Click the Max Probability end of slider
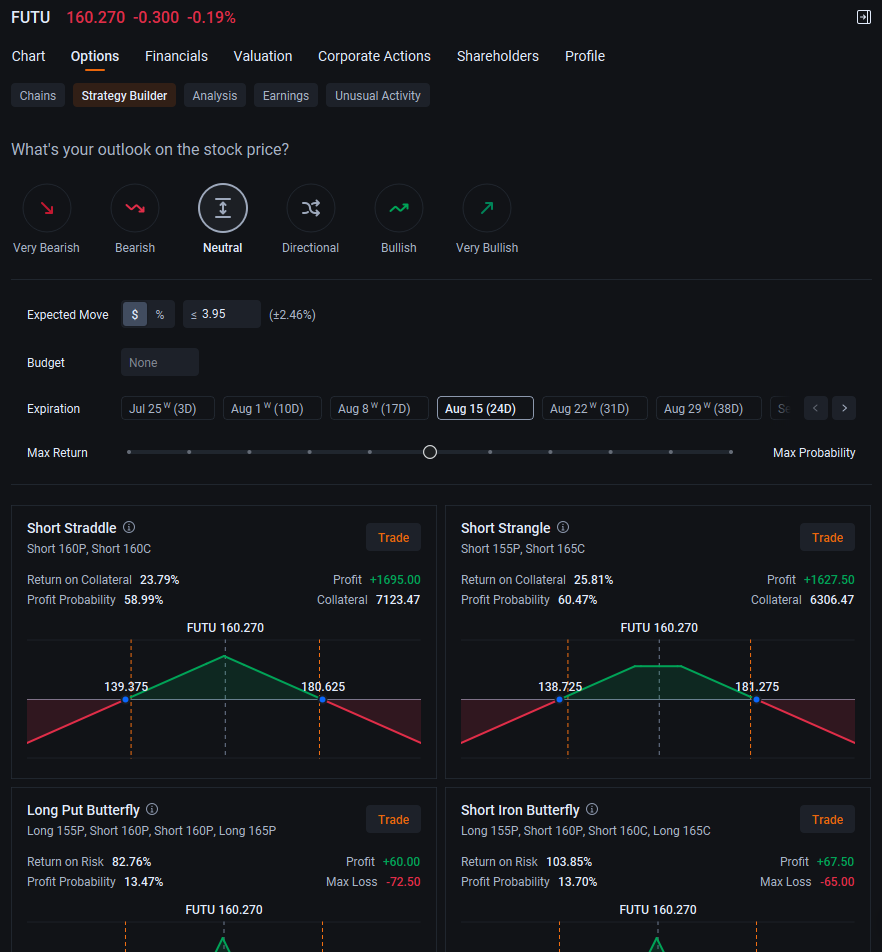The height and width of the screenshot is (952, 882). coord(731,452)
